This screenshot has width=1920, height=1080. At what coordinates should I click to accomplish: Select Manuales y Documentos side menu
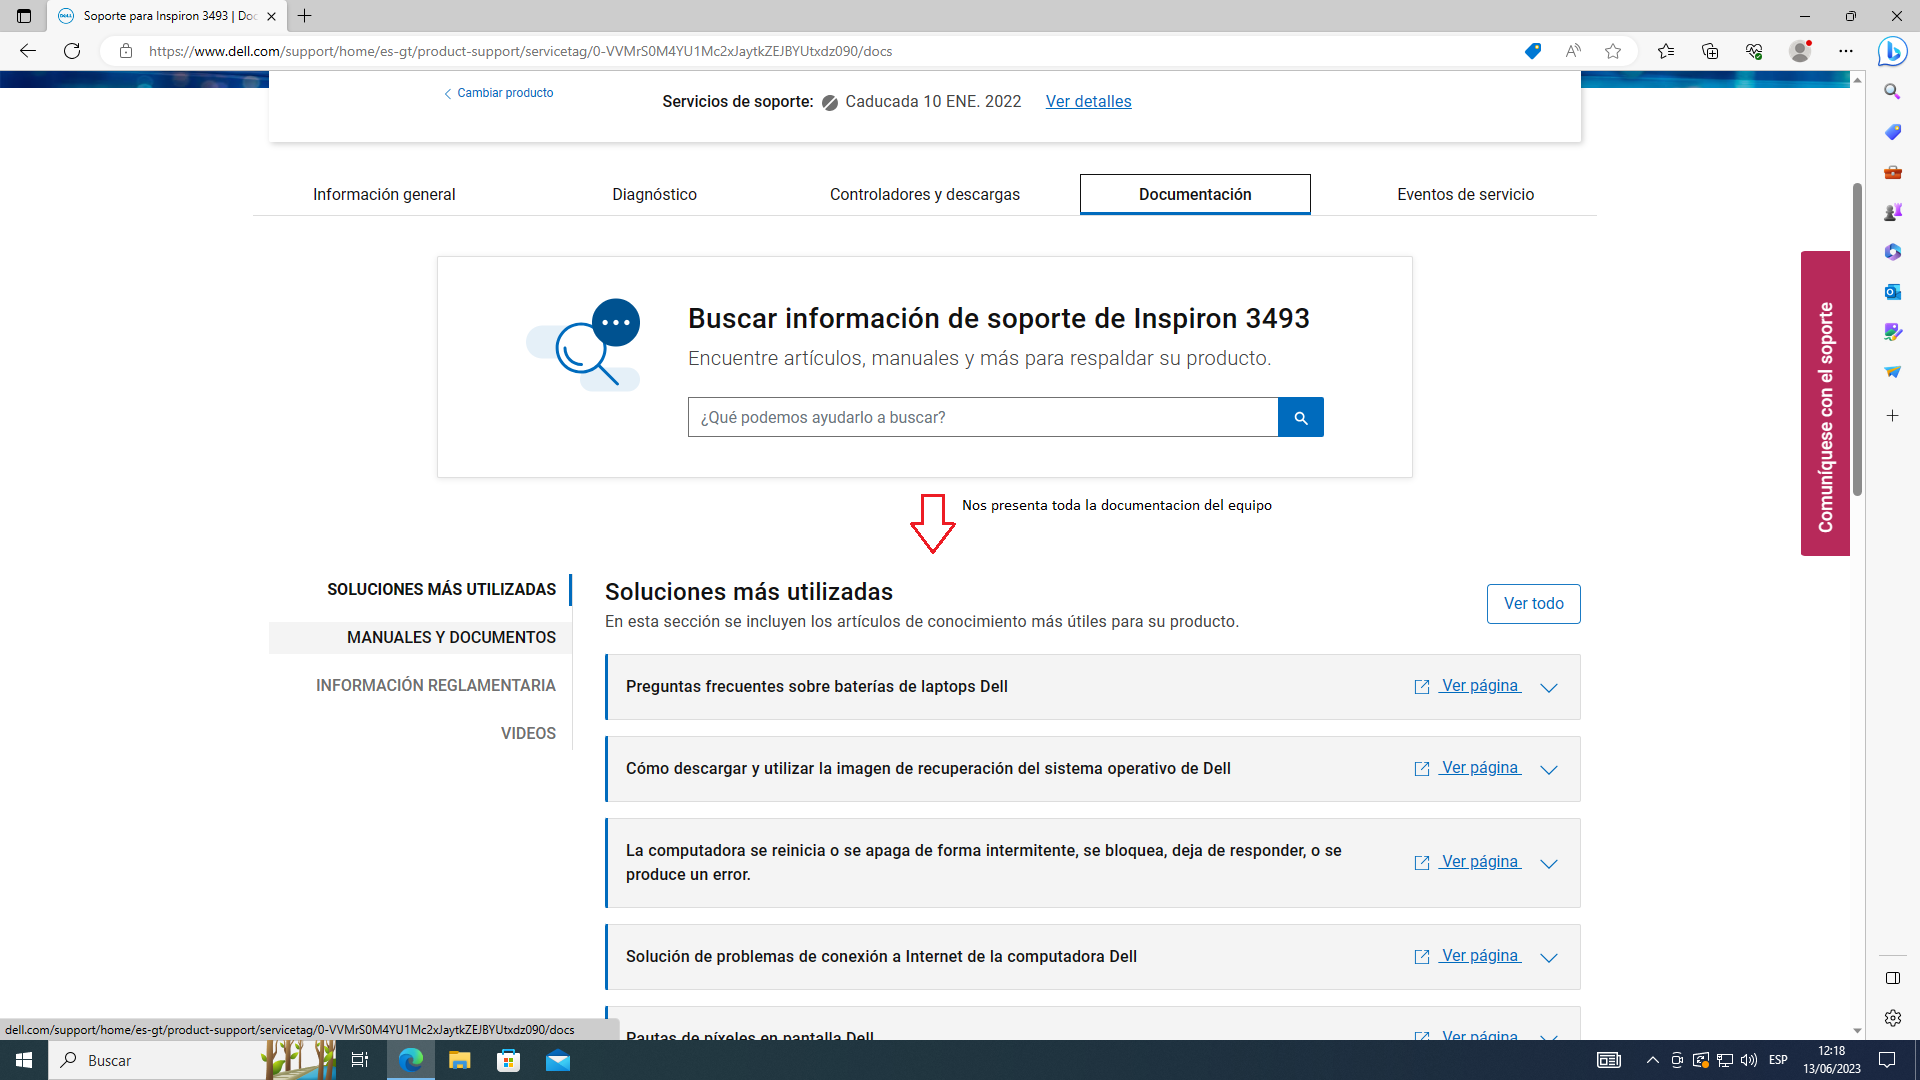[x=451, y=637]
